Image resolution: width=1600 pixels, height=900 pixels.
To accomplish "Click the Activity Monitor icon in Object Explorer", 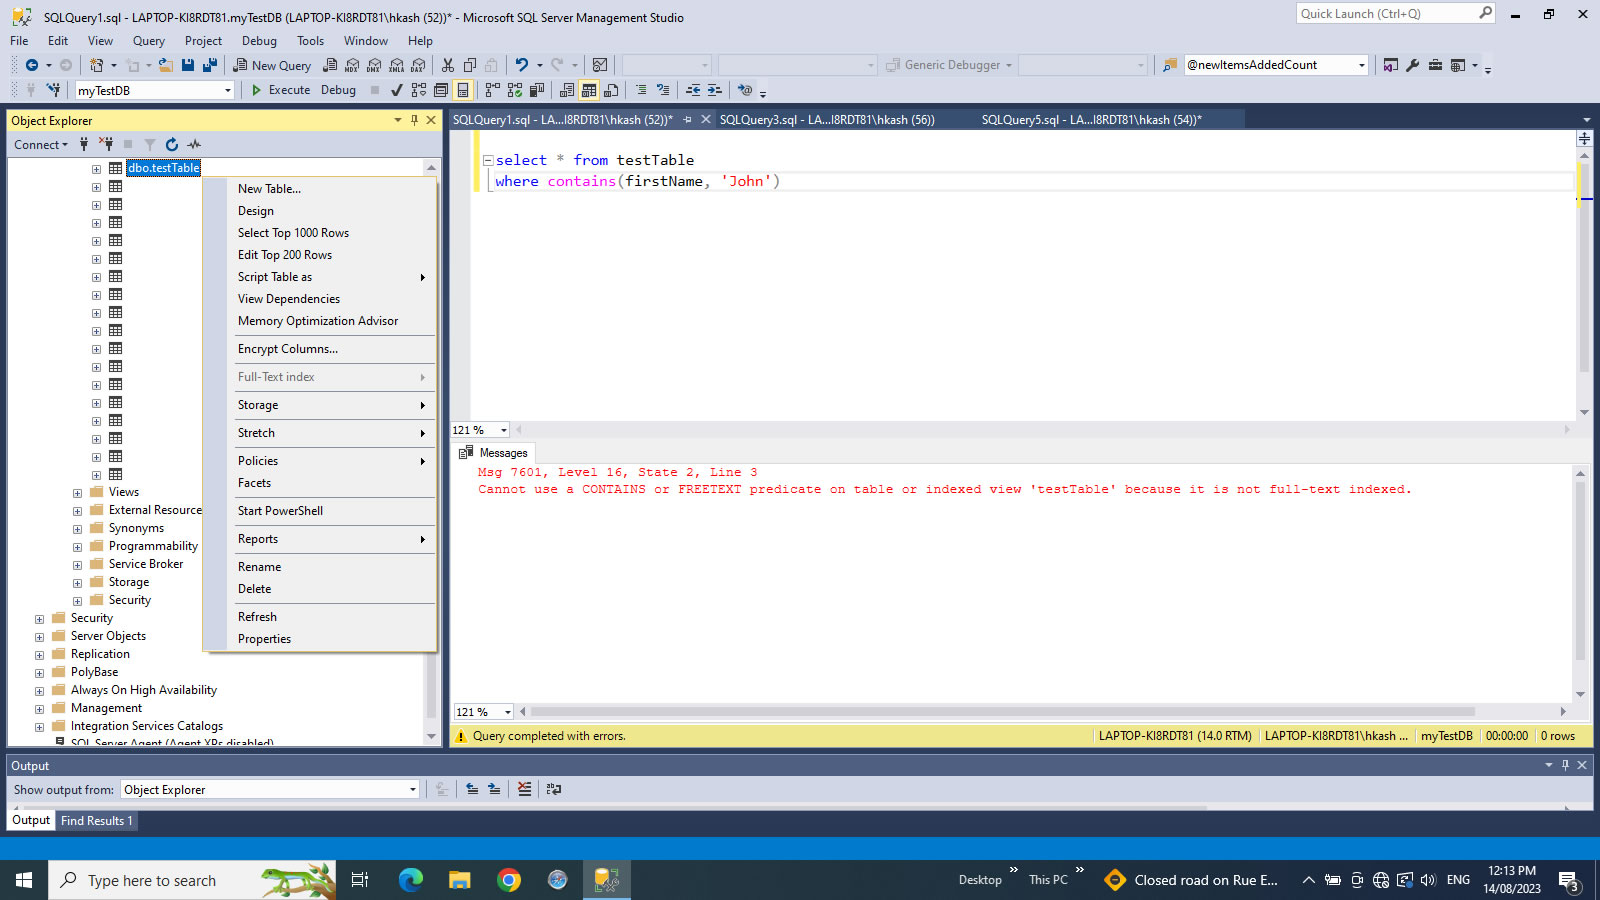I will pos(194,145).
